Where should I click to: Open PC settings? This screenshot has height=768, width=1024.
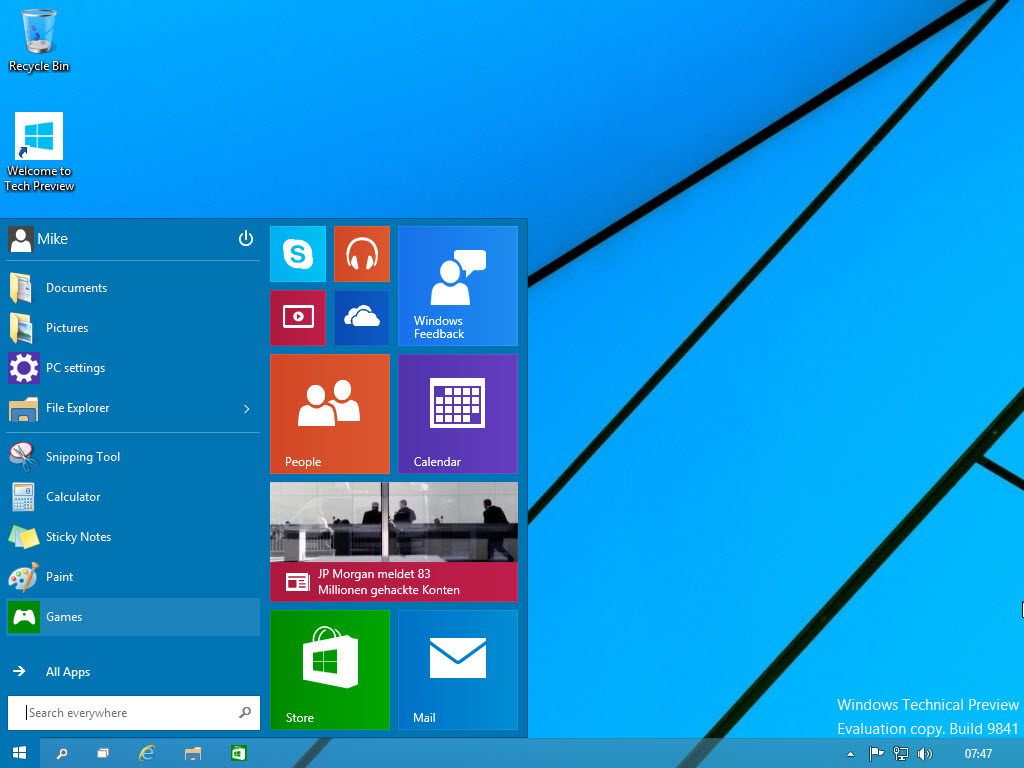[133, 368]
